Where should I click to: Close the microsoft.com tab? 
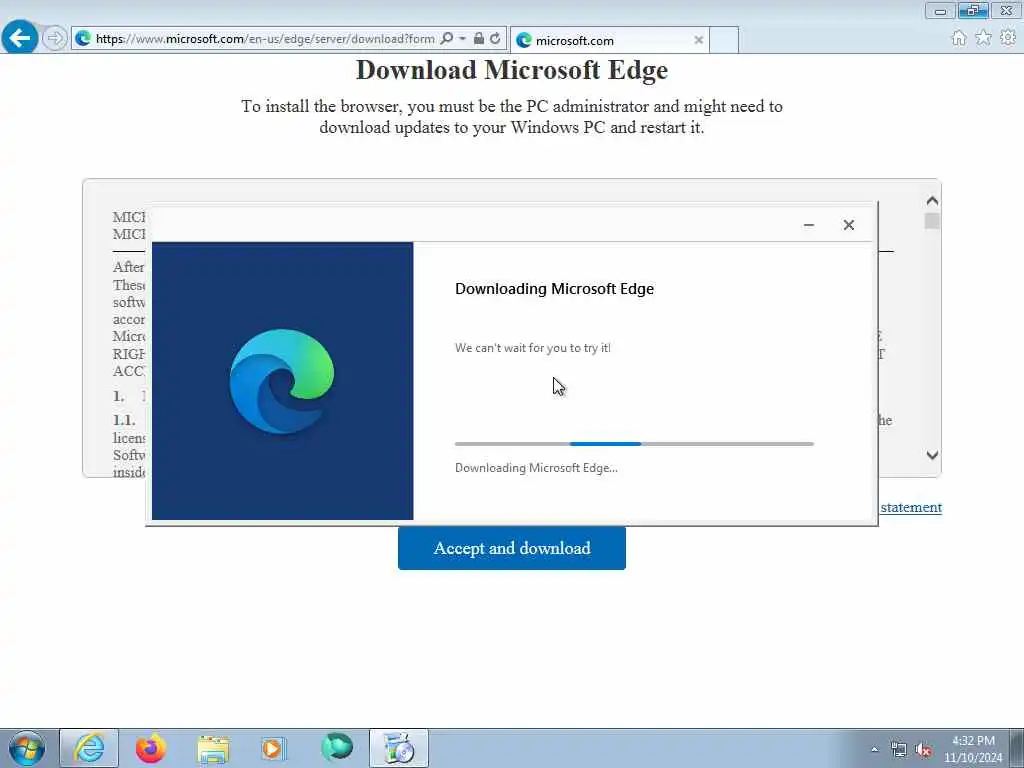coord(698,40)
